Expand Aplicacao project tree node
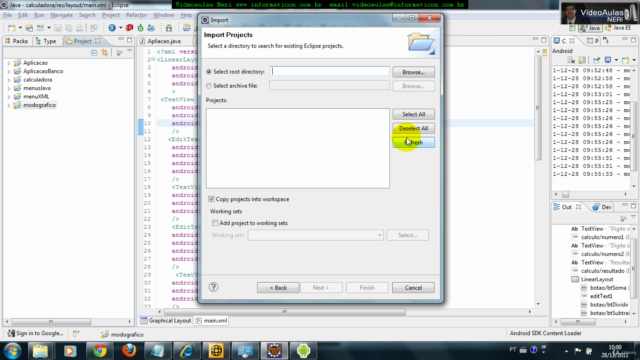This screenshot has width=640, height=360. click(x=9, y=63)
